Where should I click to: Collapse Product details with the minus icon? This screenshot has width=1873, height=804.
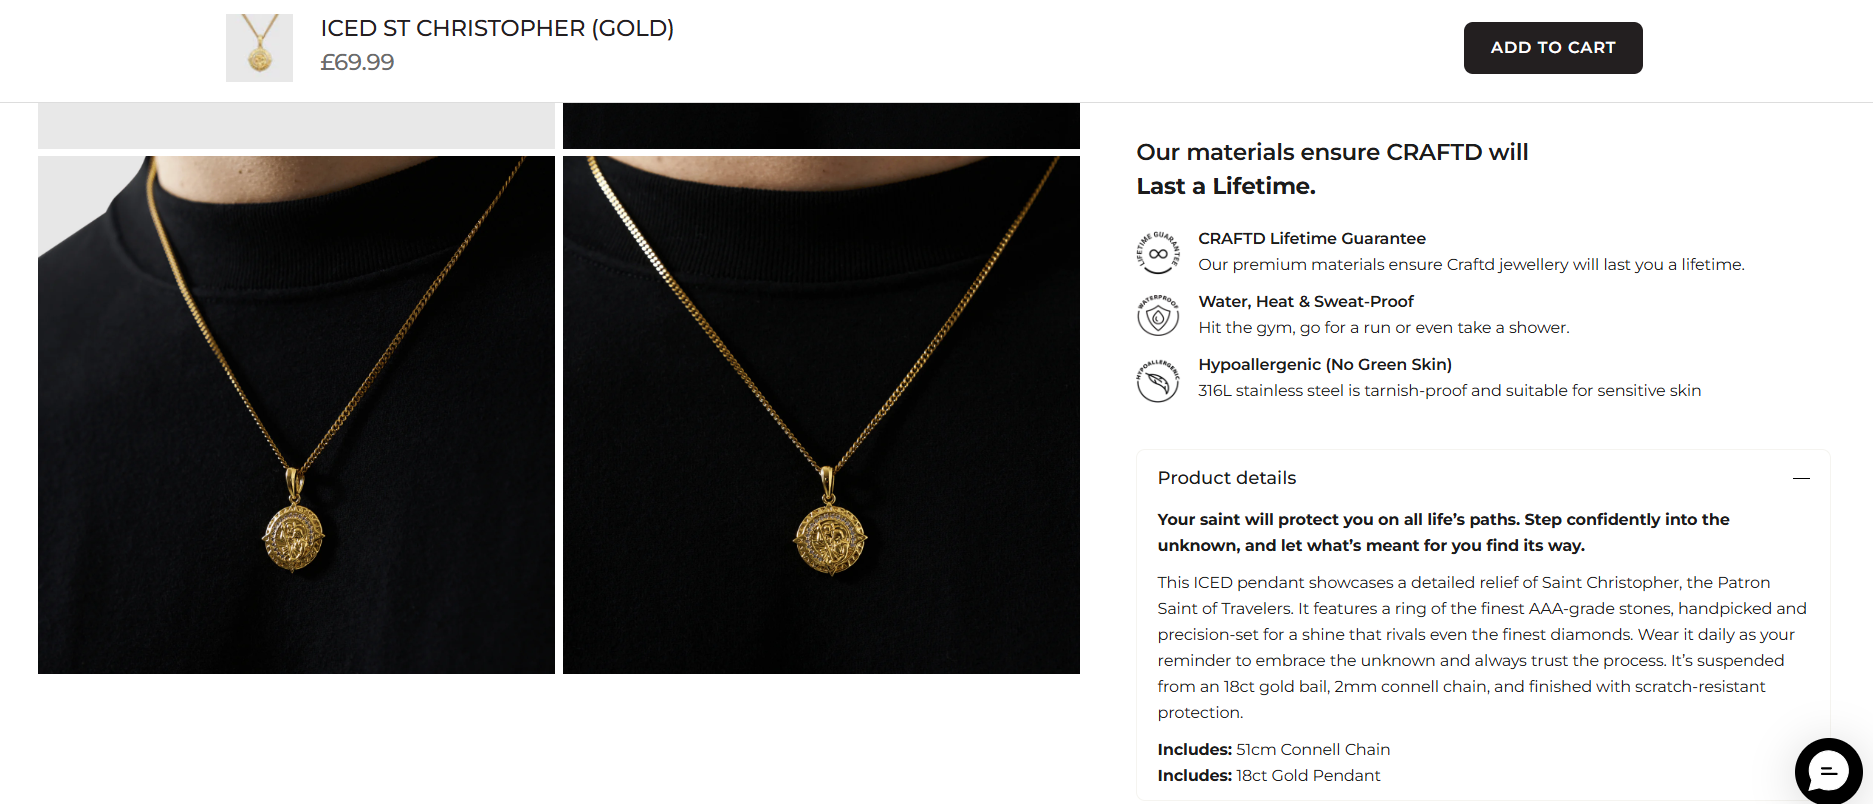point(1801,478)
